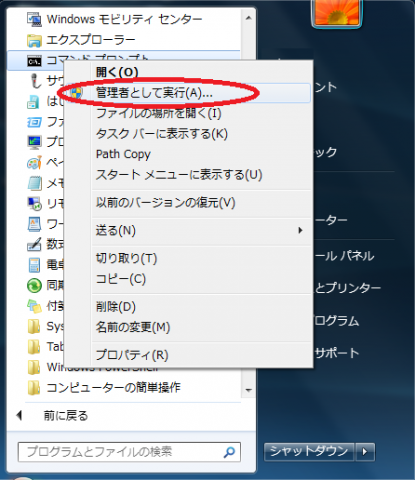Click サポート link in right pane

pyautogui.click(x=337, y=353)
